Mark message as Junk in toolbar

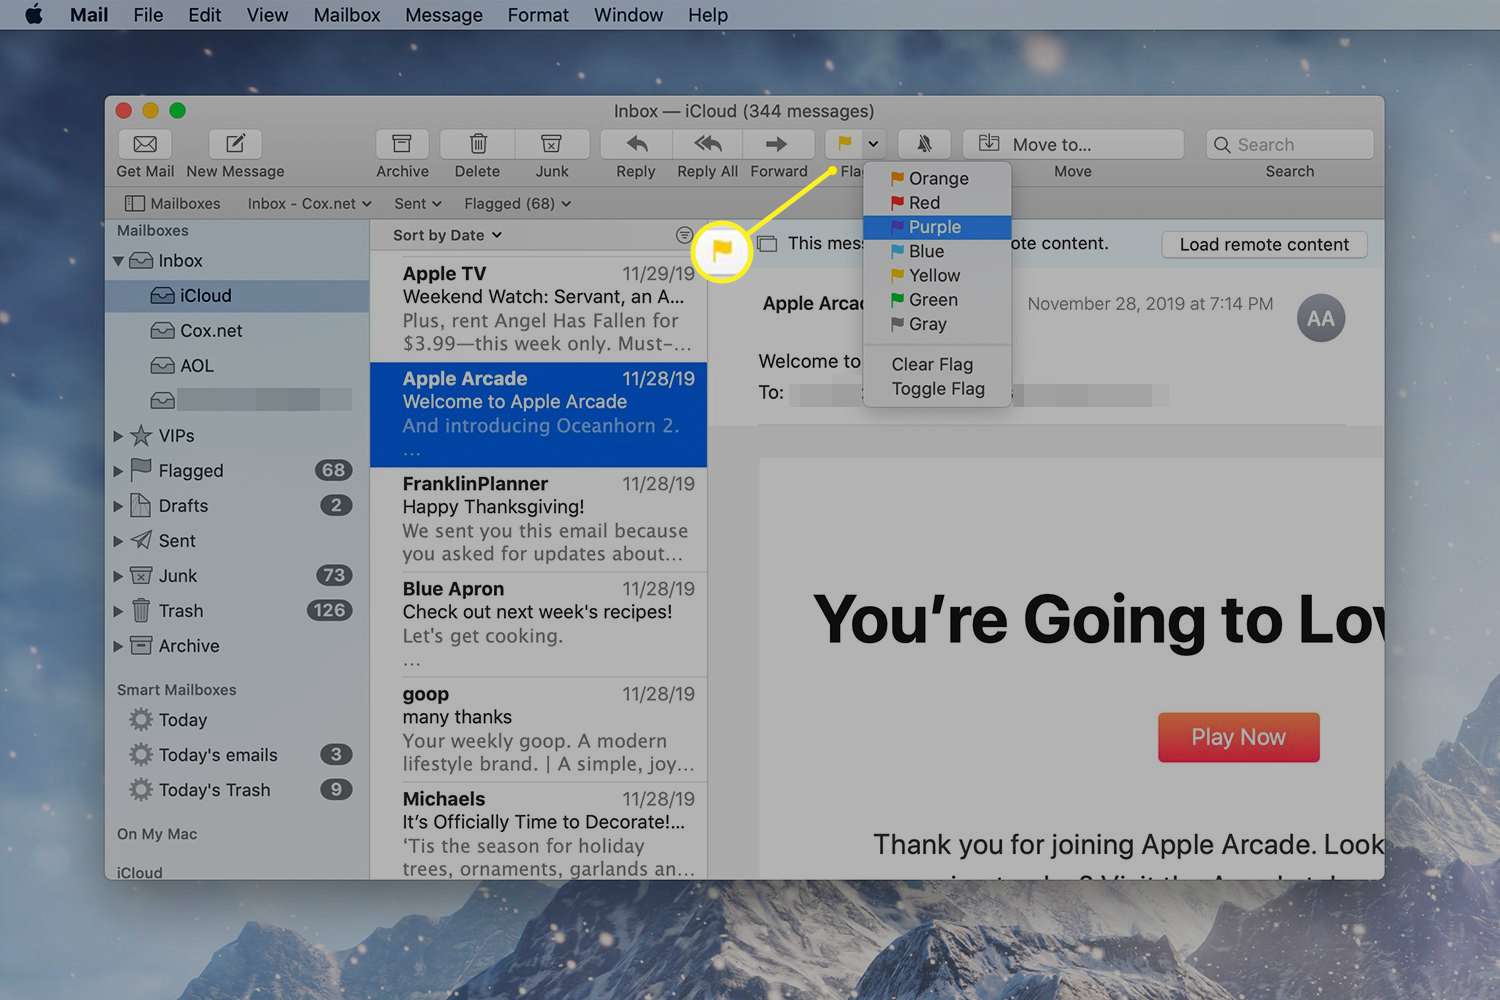[x=552, y=144]
